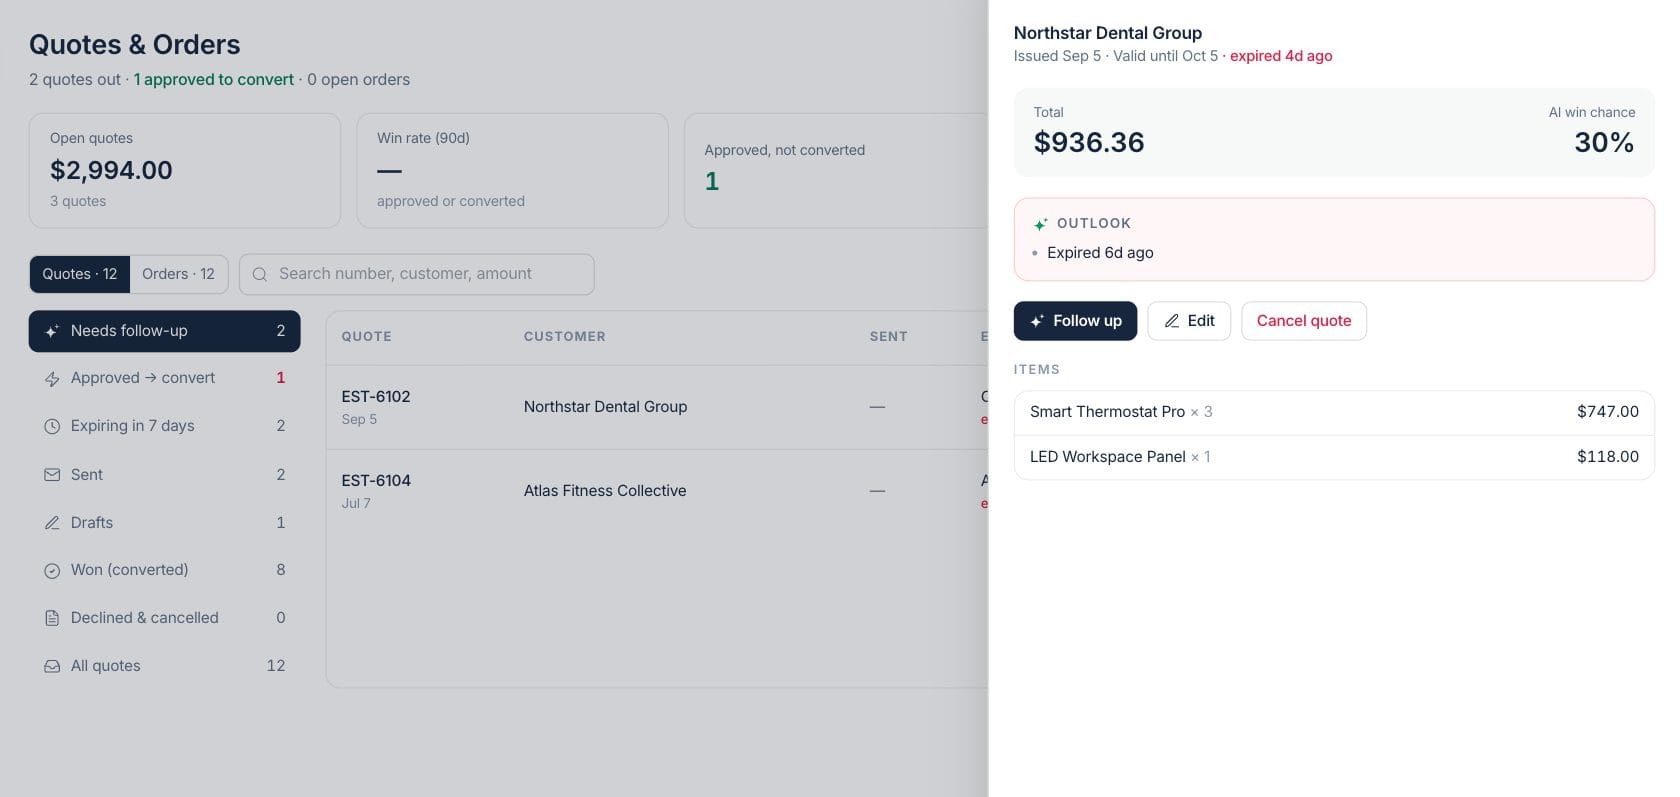View Won (converted) quotes
This screenshot has width=1680, height=797.
click(x=165, y=570)
